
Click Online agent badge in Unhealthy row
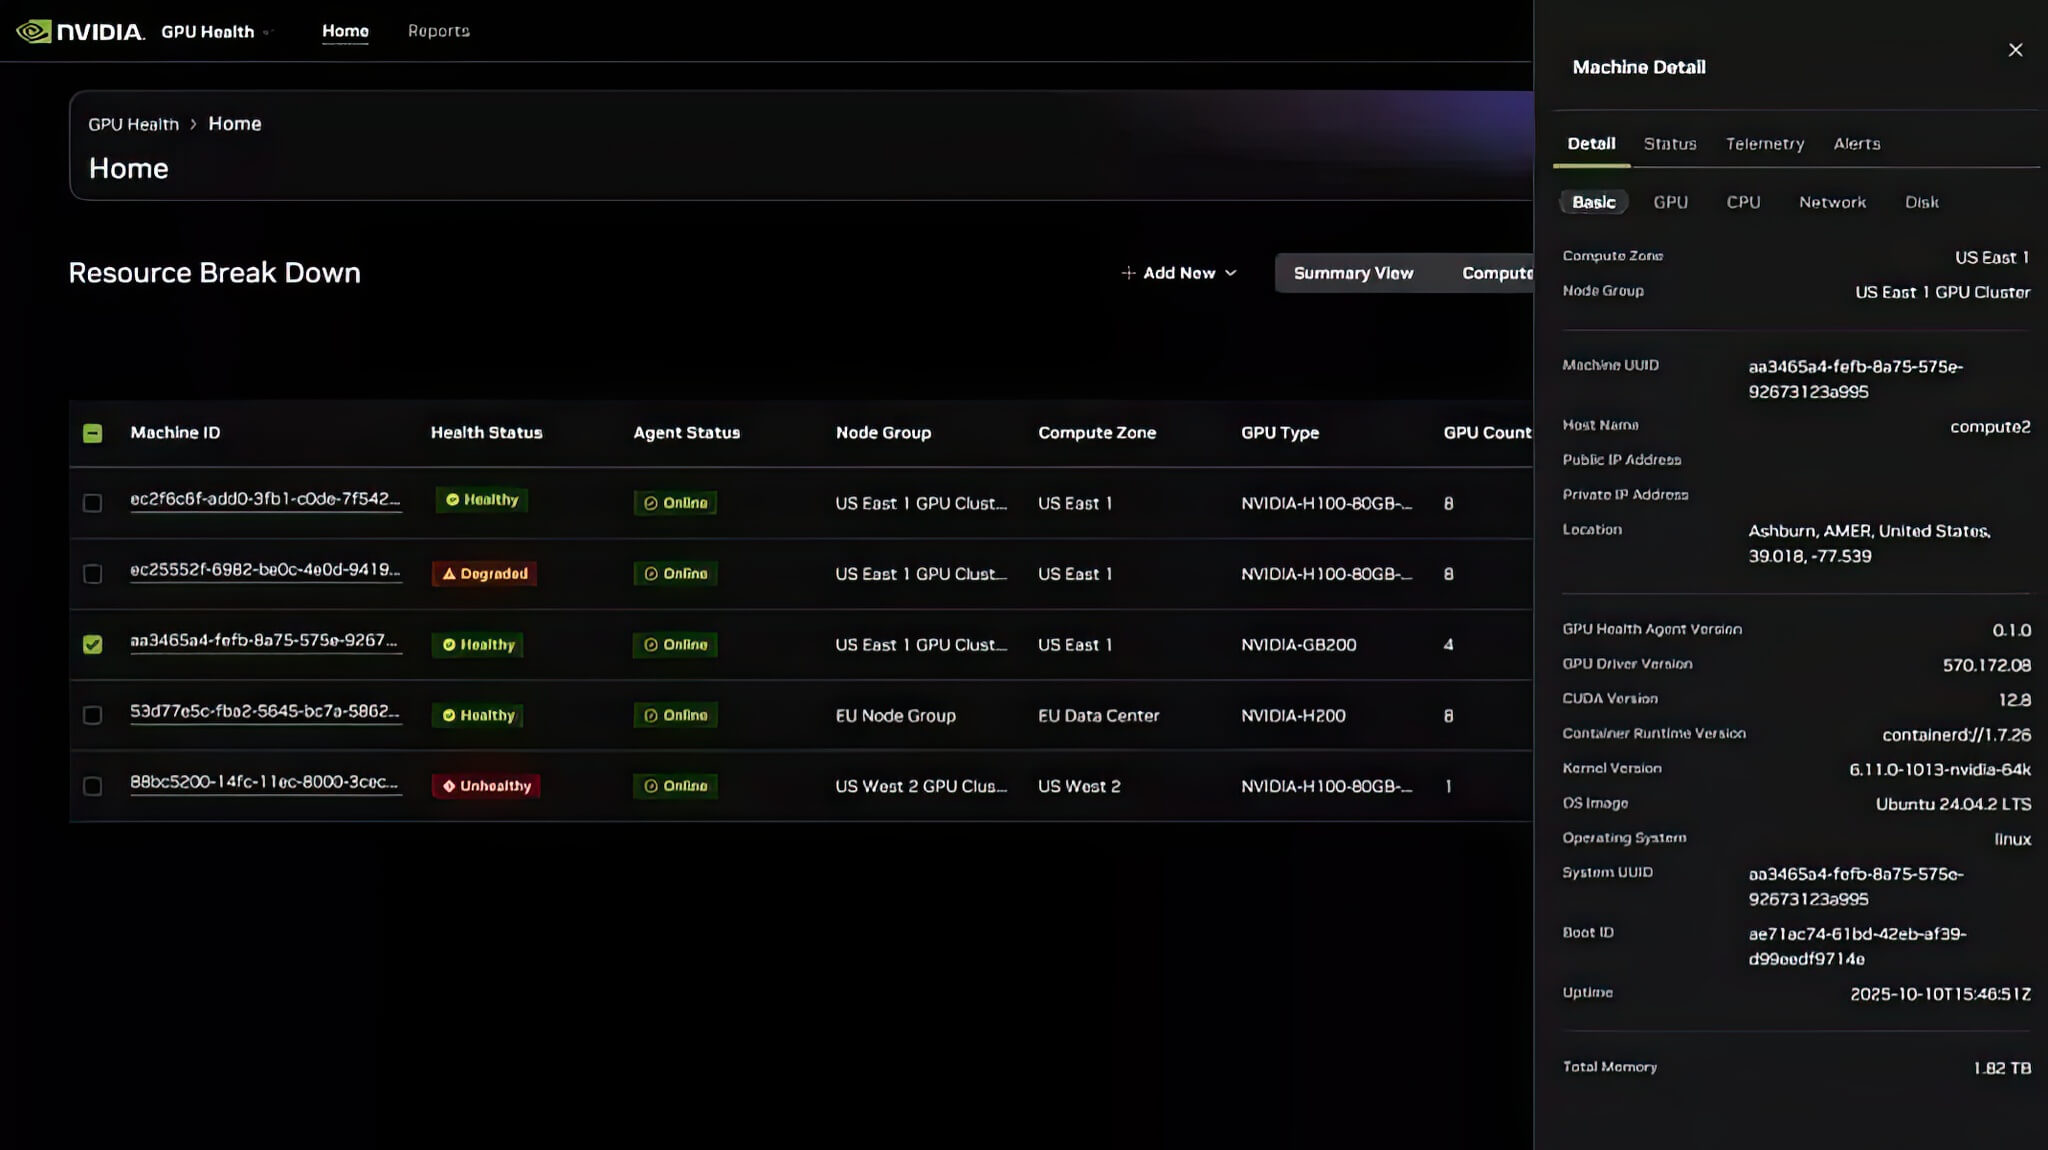click(675, 786)
